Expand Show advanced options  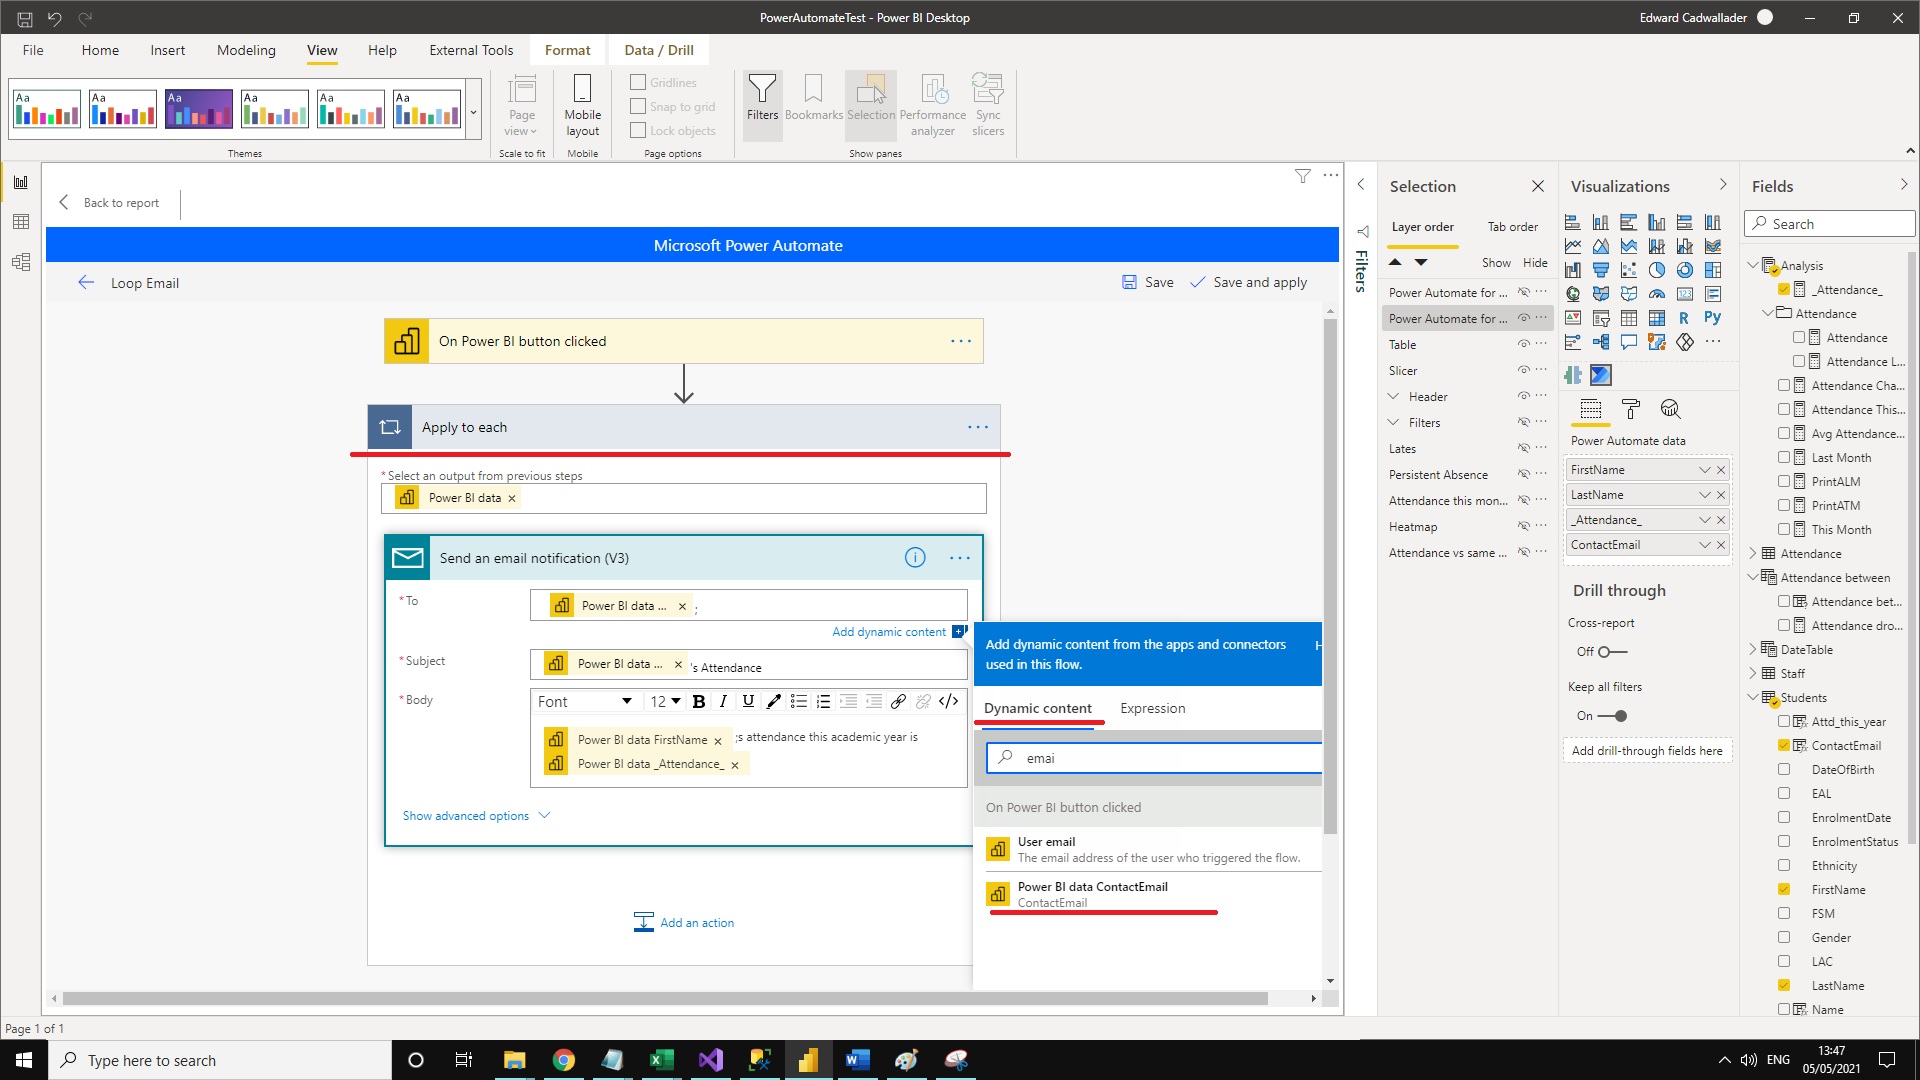tap(476, 816)
